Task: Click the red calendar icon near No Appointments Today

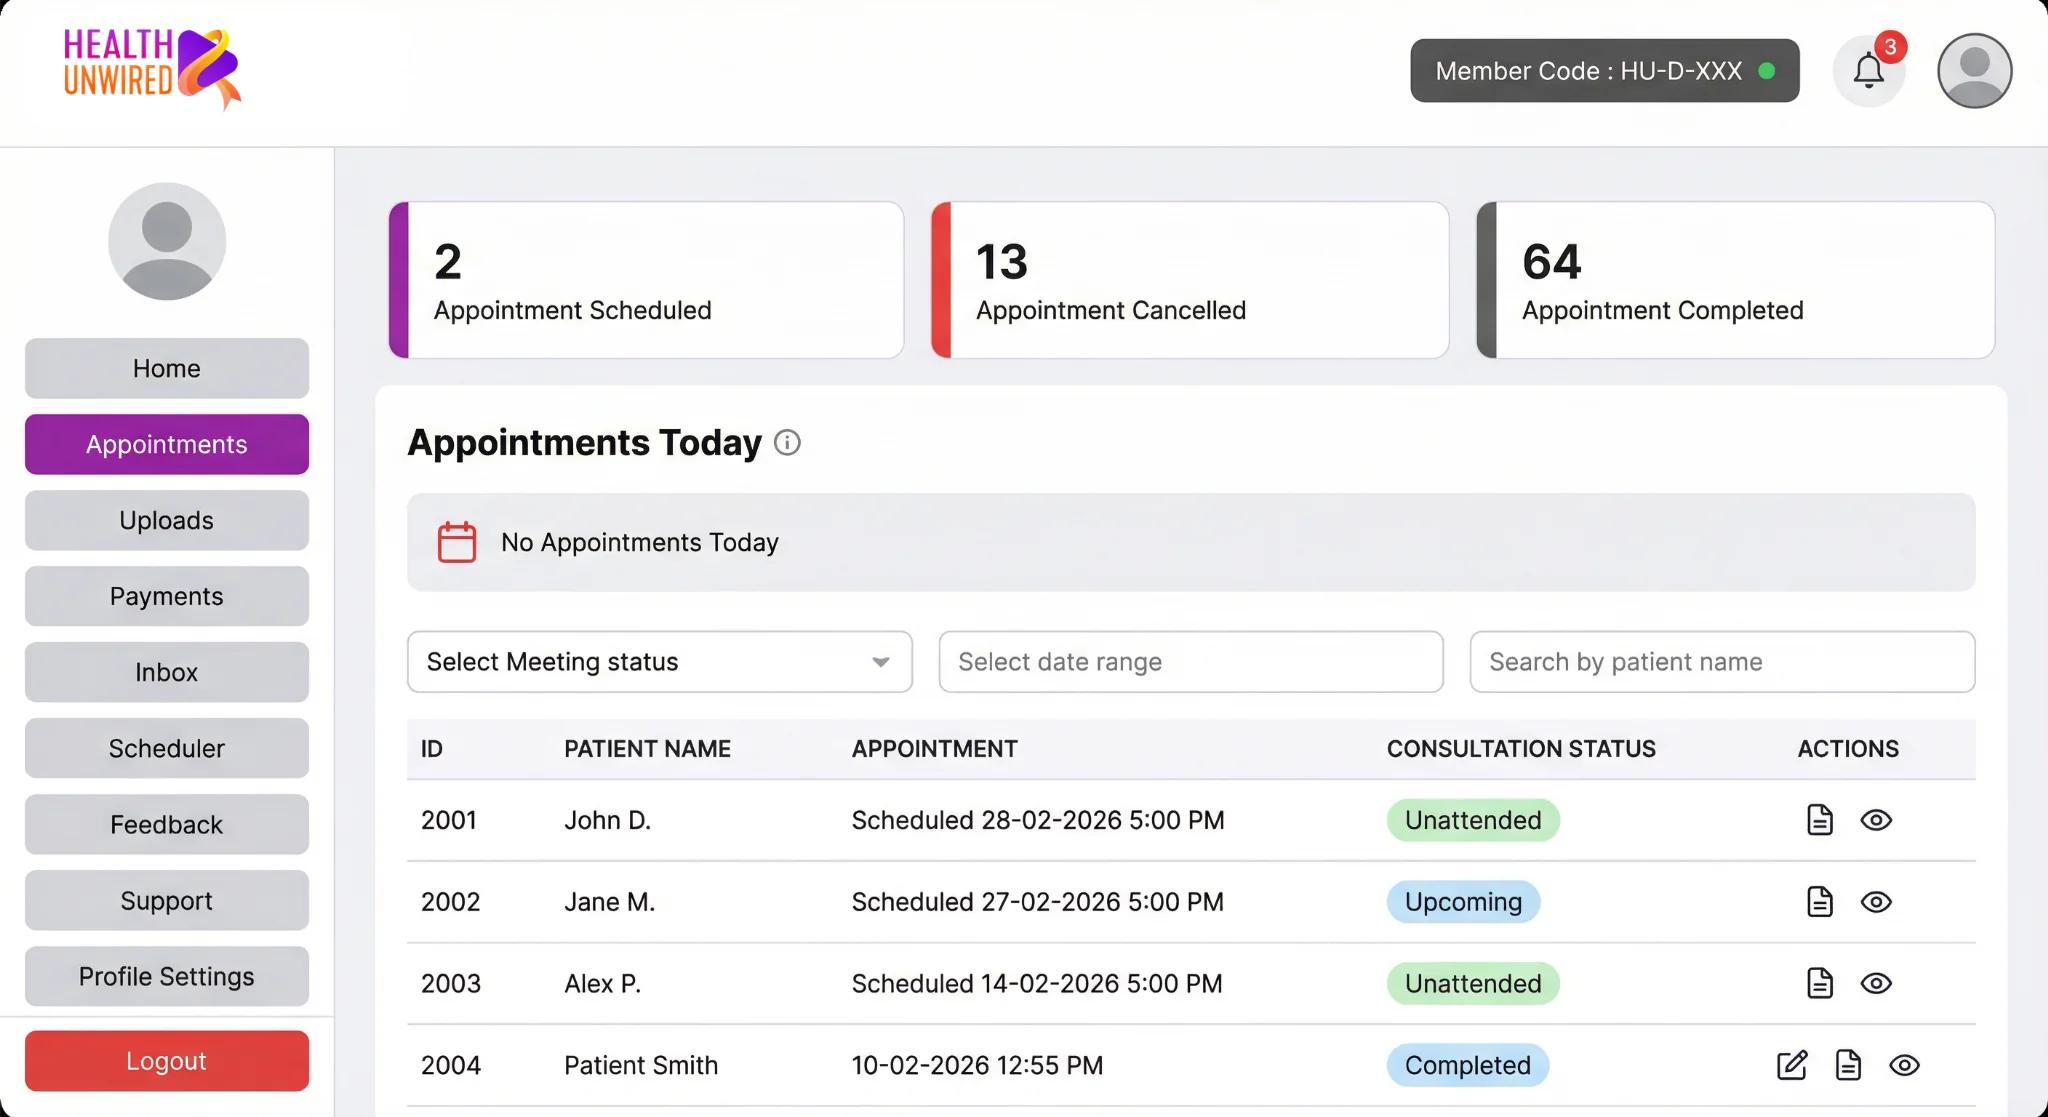Action: tap(456, 541)
